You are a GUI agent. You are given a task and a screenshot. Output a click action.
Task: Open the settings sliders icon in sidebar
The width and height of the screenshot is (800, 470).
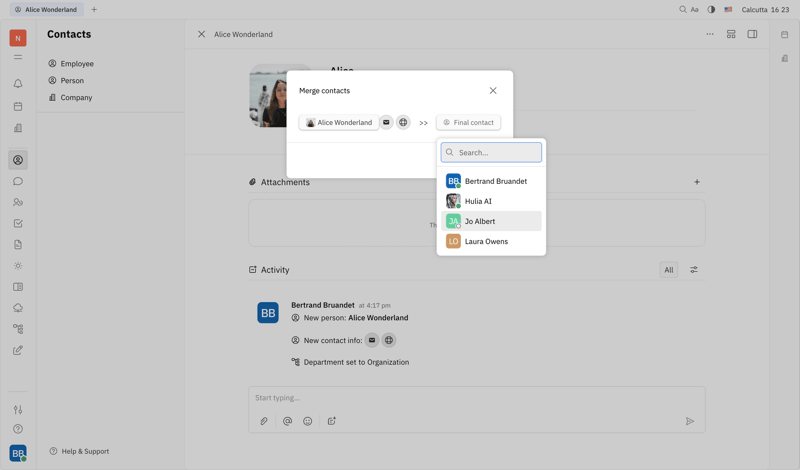pos(18,409)
